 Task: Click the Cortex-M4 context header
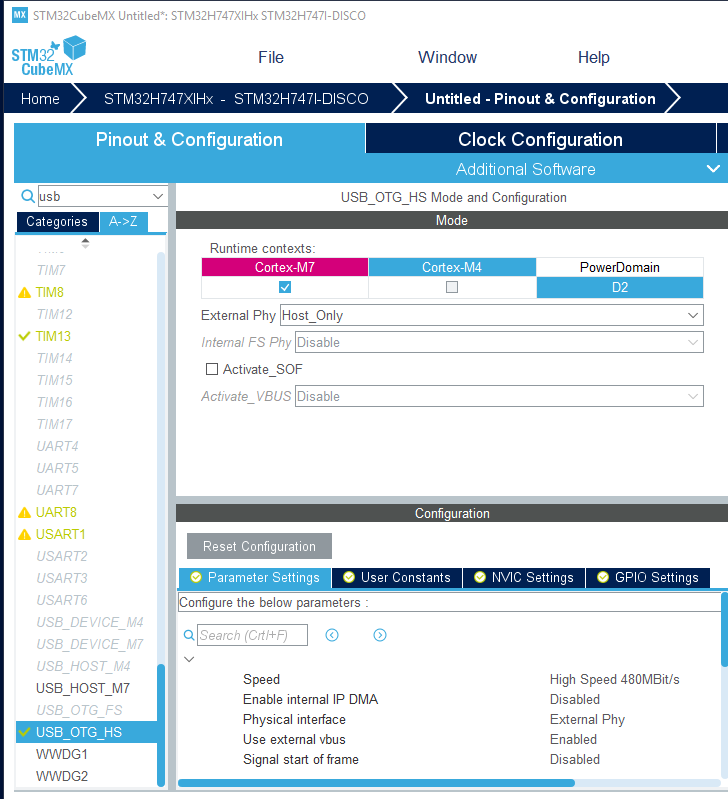pos(452,267)
